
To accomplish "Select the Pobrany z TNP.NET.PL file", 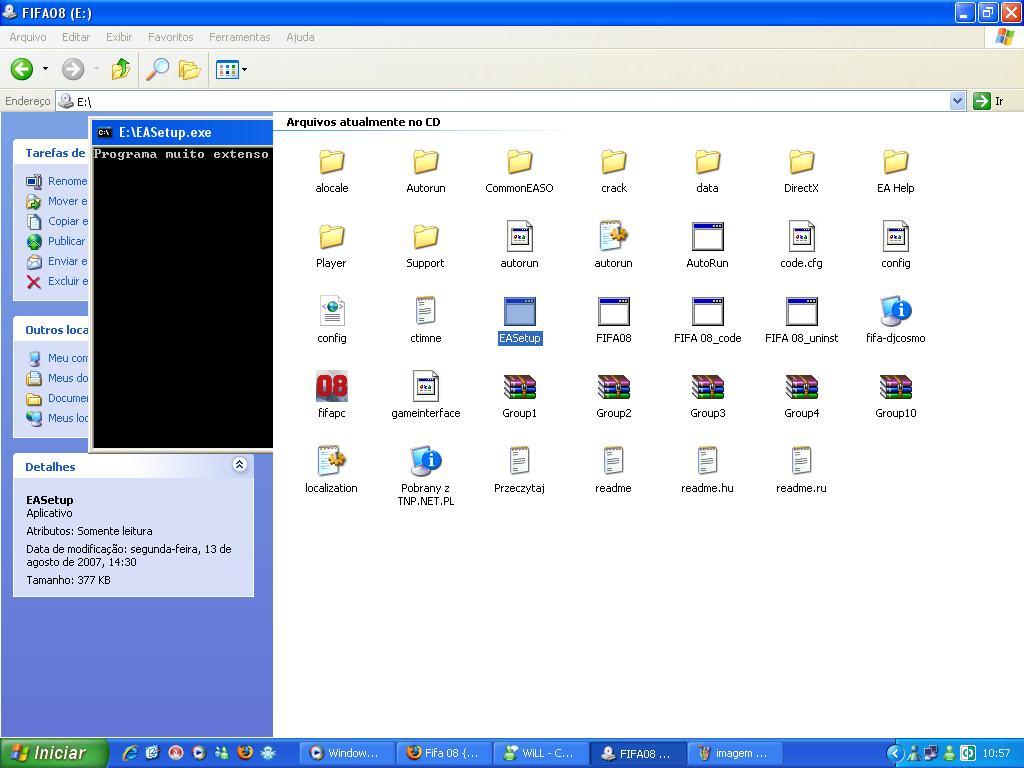I will (425, 477).
